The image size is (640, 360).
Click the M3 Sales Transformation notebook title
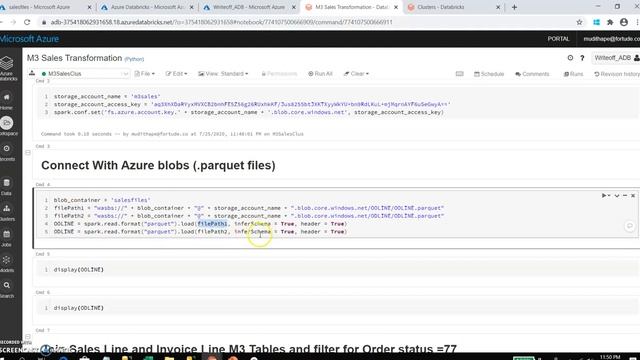pyautogui.click(x=74, y=58)
